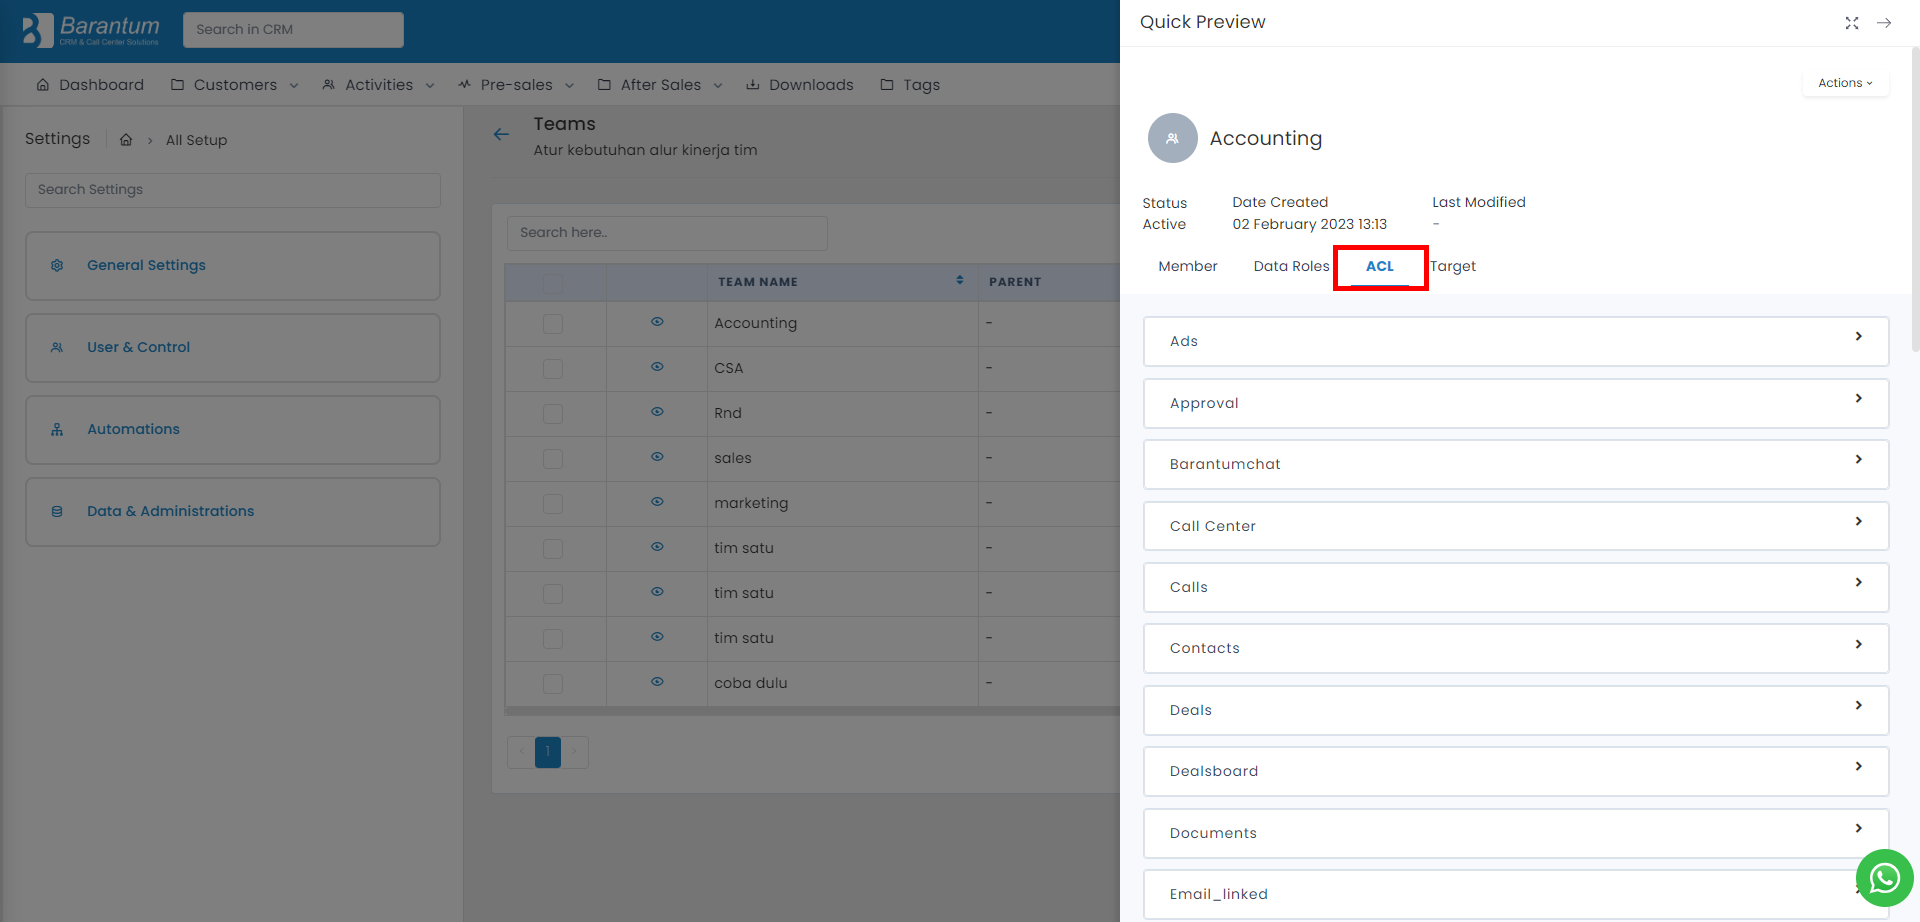Go to Dashboard

pyautogui.click(x=90, y=85)
